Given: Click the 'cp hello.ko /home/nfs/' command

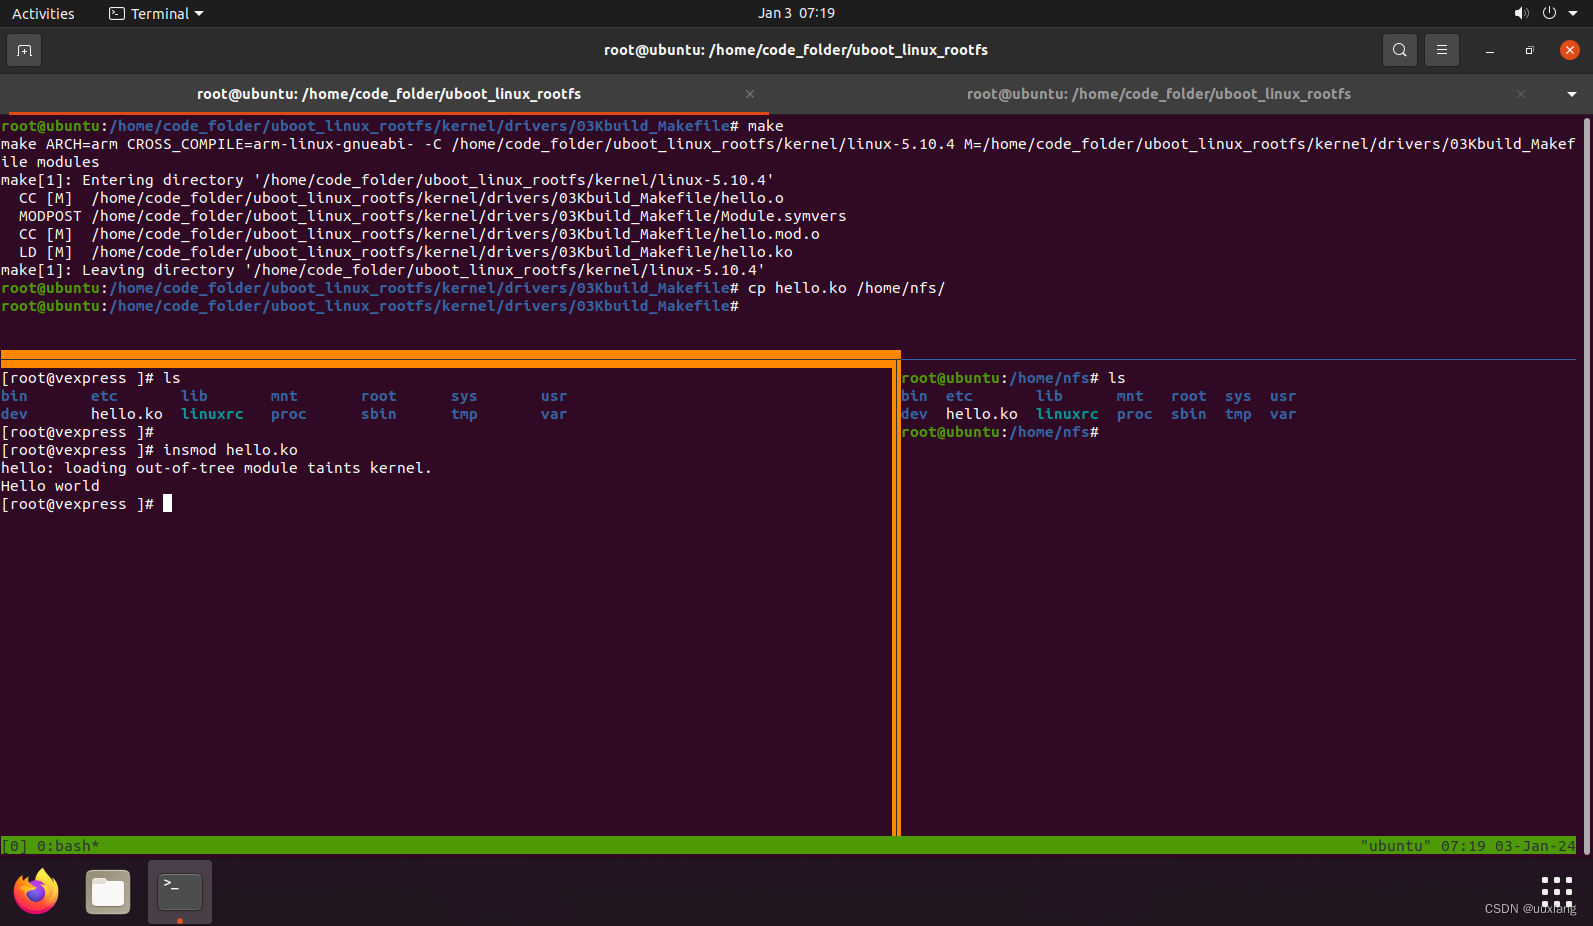Looking at the screenshot, I should (x=846, y=288).
